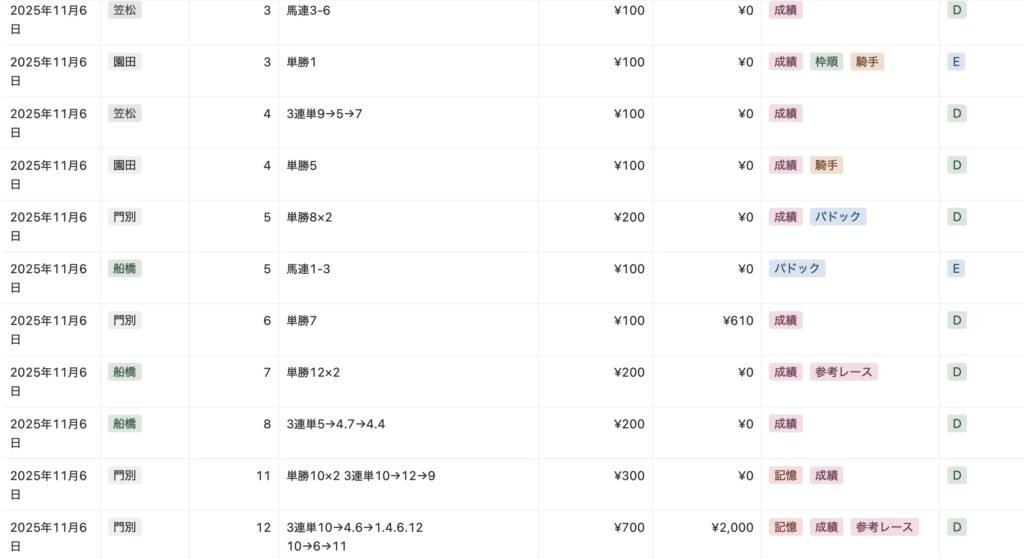The height and width of the screenshot is (559, 1024).
Task: Click the race number 12 cell
Action: tap(263, 527)
